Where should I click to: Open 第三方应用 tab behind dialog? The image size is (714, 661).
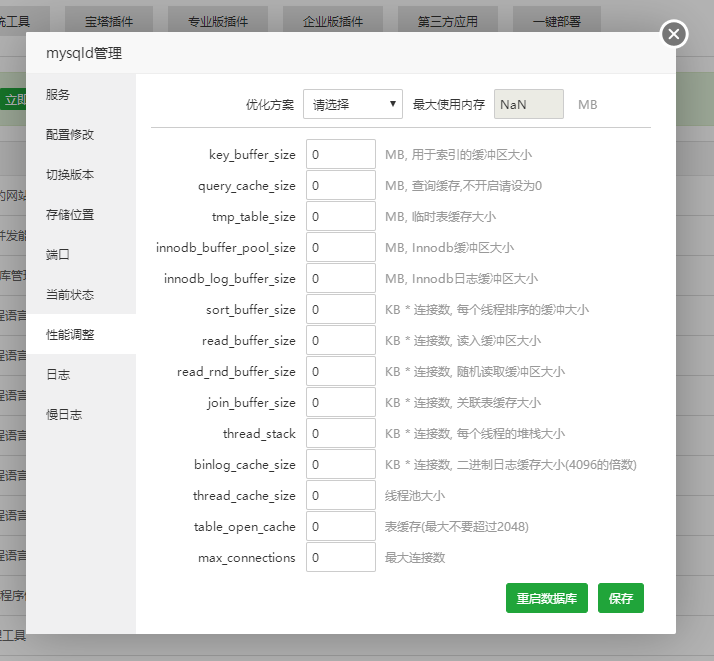point(448,21)
